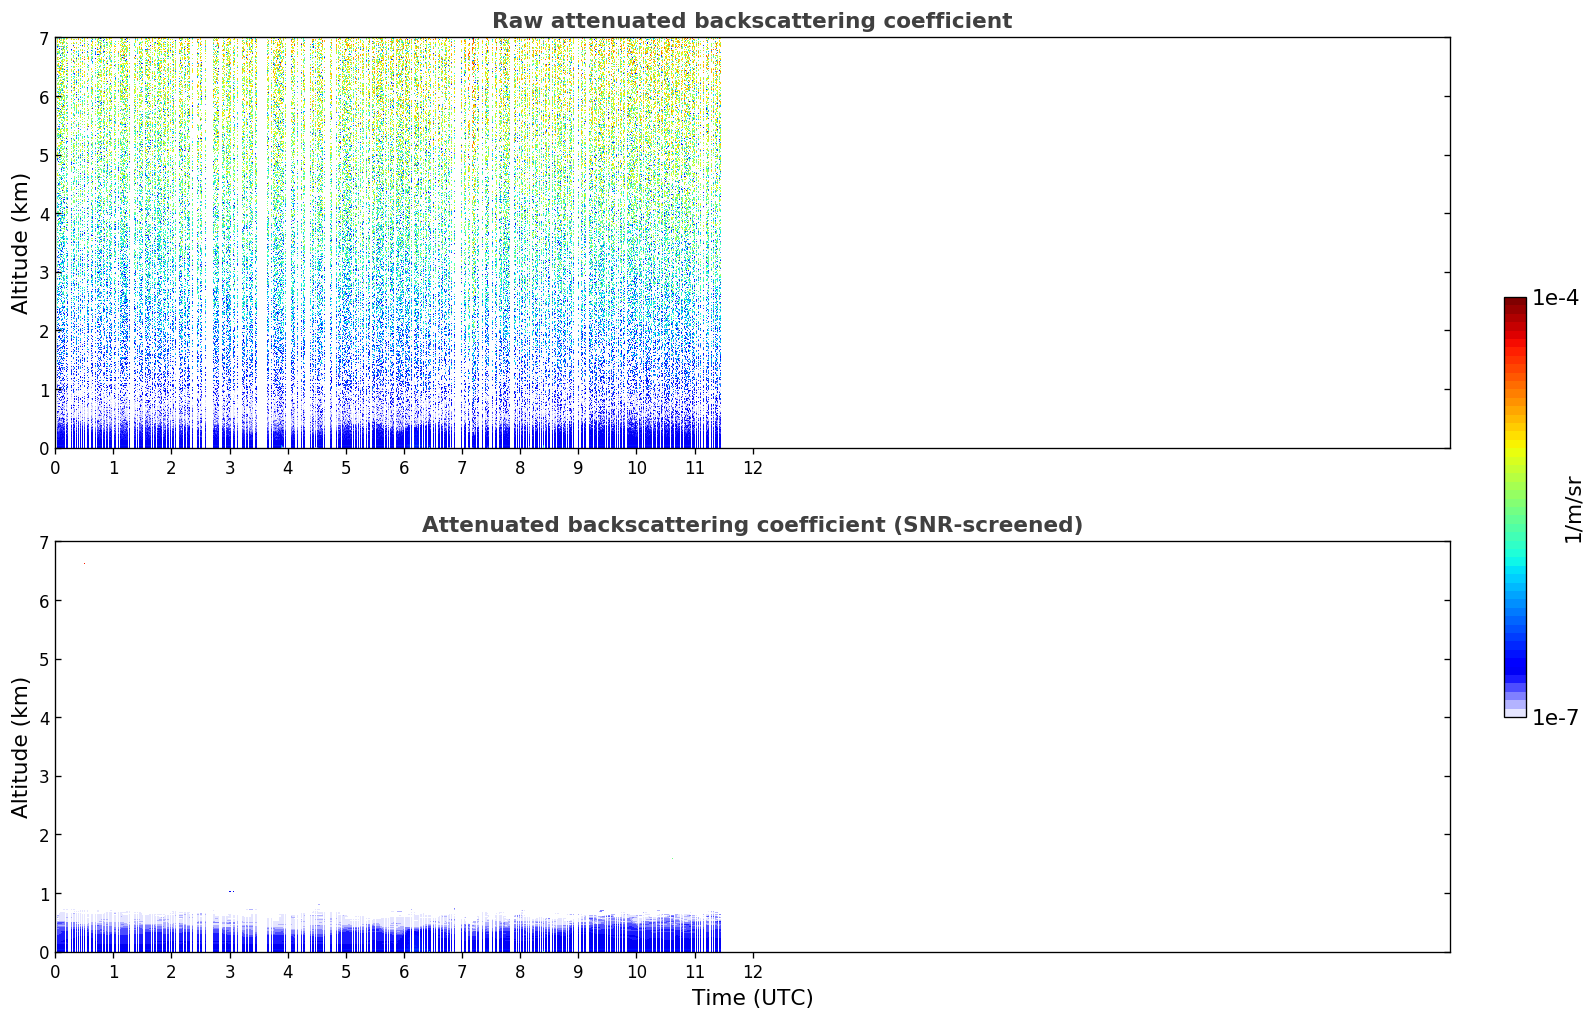
Task: Click the 7 km tick on top plot
Action: 43,38
